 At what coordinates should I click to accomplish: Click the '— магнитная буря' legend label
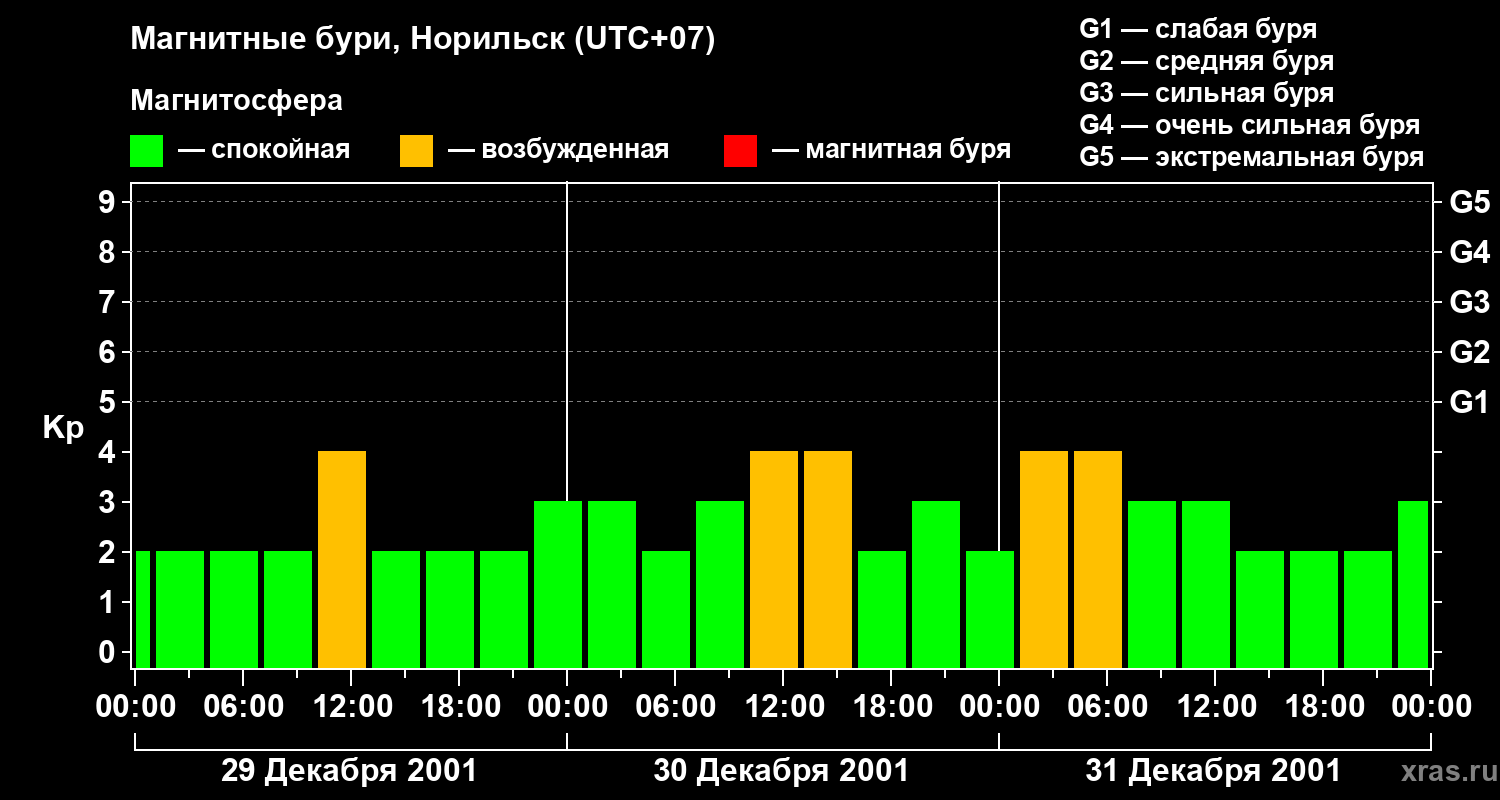click(x=891, y=150)
